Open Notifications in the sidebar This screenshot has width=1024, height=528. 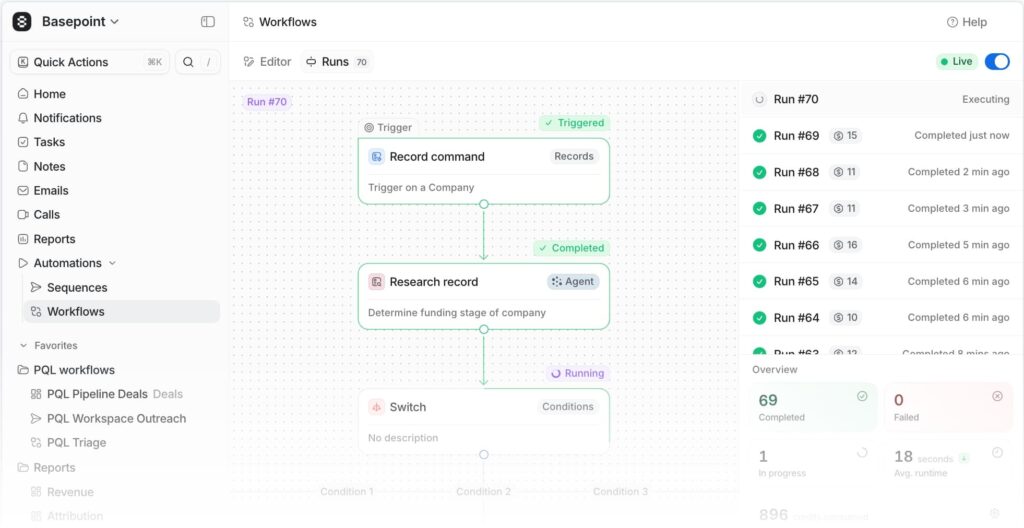(x=67, y=118)
